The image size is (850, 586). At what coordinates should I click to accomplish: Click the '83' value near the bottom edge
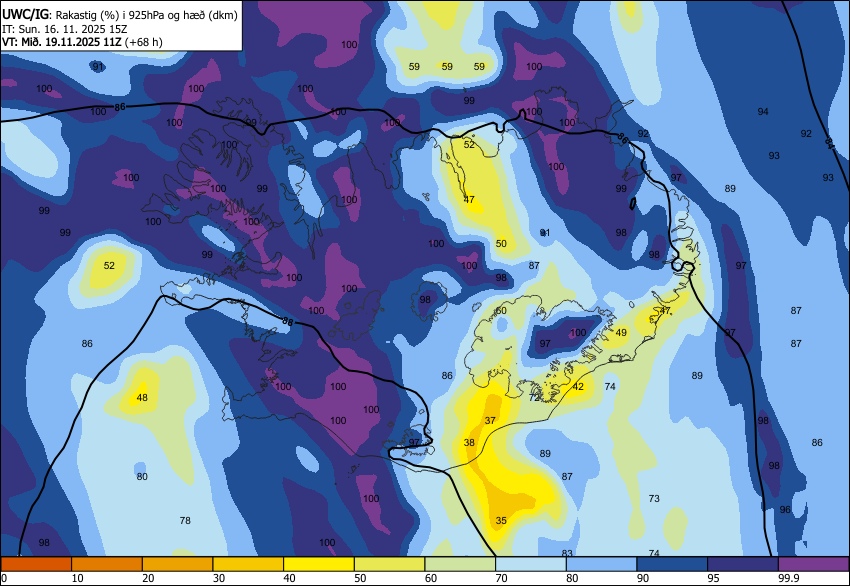click(567, 553)
